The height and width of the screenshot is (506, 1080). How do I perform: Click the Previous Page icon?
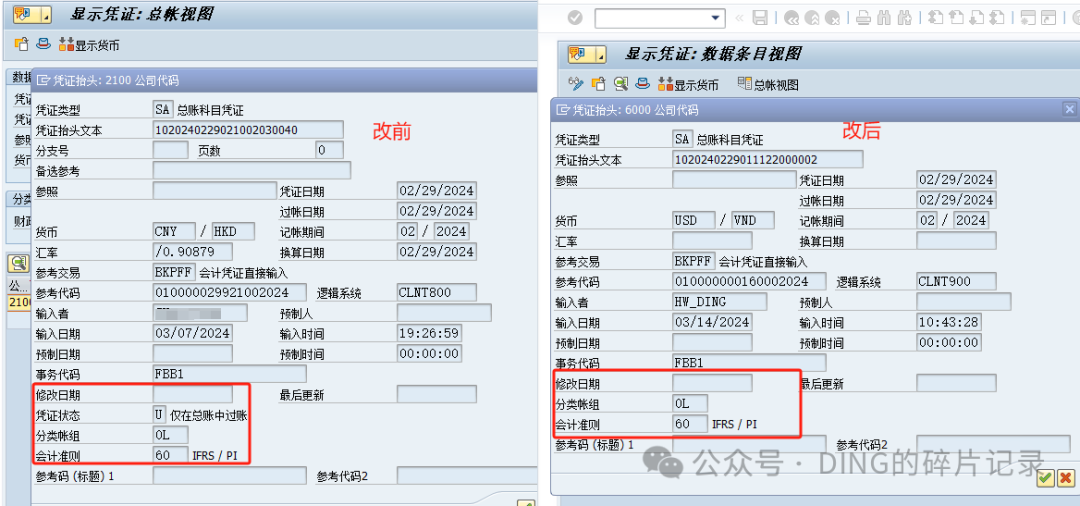coord(956,19)
